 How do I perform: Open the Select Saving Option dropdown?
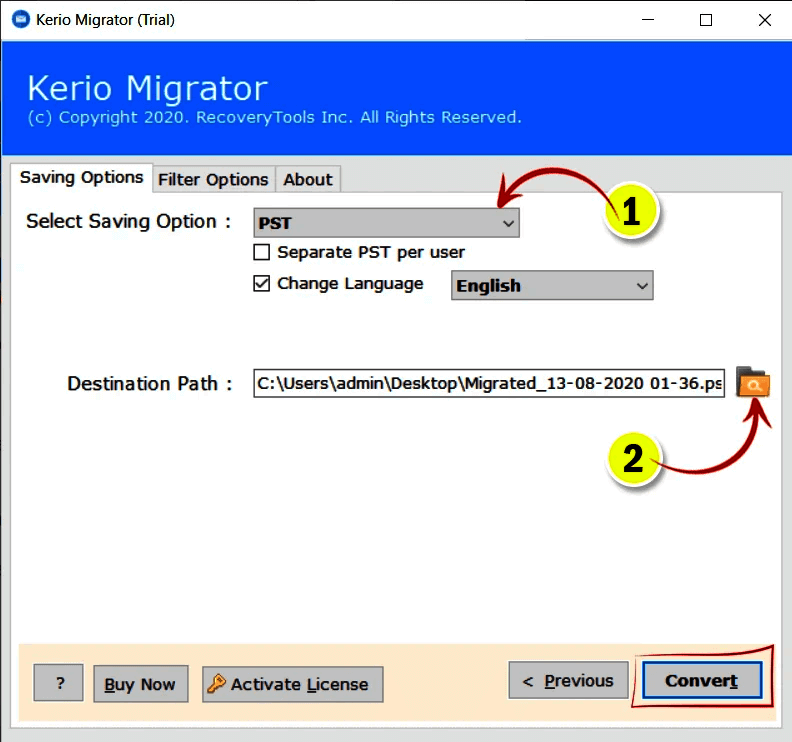point(386,223)
